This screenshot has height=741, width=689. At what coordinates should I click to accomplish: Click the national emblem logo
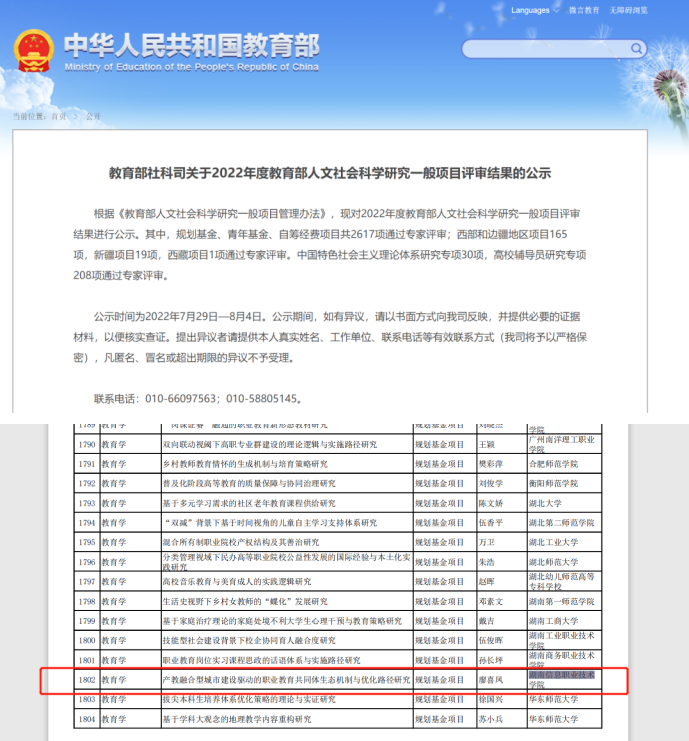34,51
